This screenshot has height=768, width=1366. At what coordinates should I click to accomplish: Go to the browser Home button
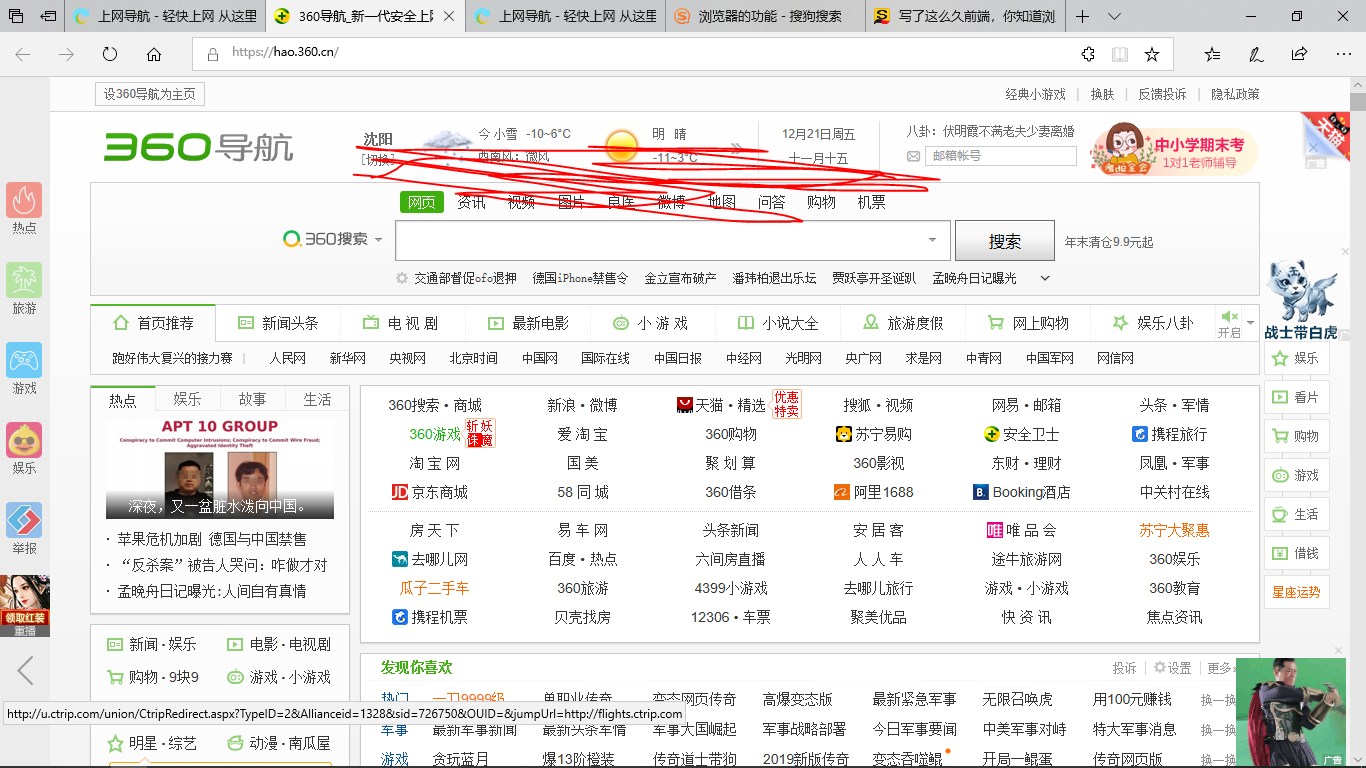pyautogui.click(x=154, y=54)
